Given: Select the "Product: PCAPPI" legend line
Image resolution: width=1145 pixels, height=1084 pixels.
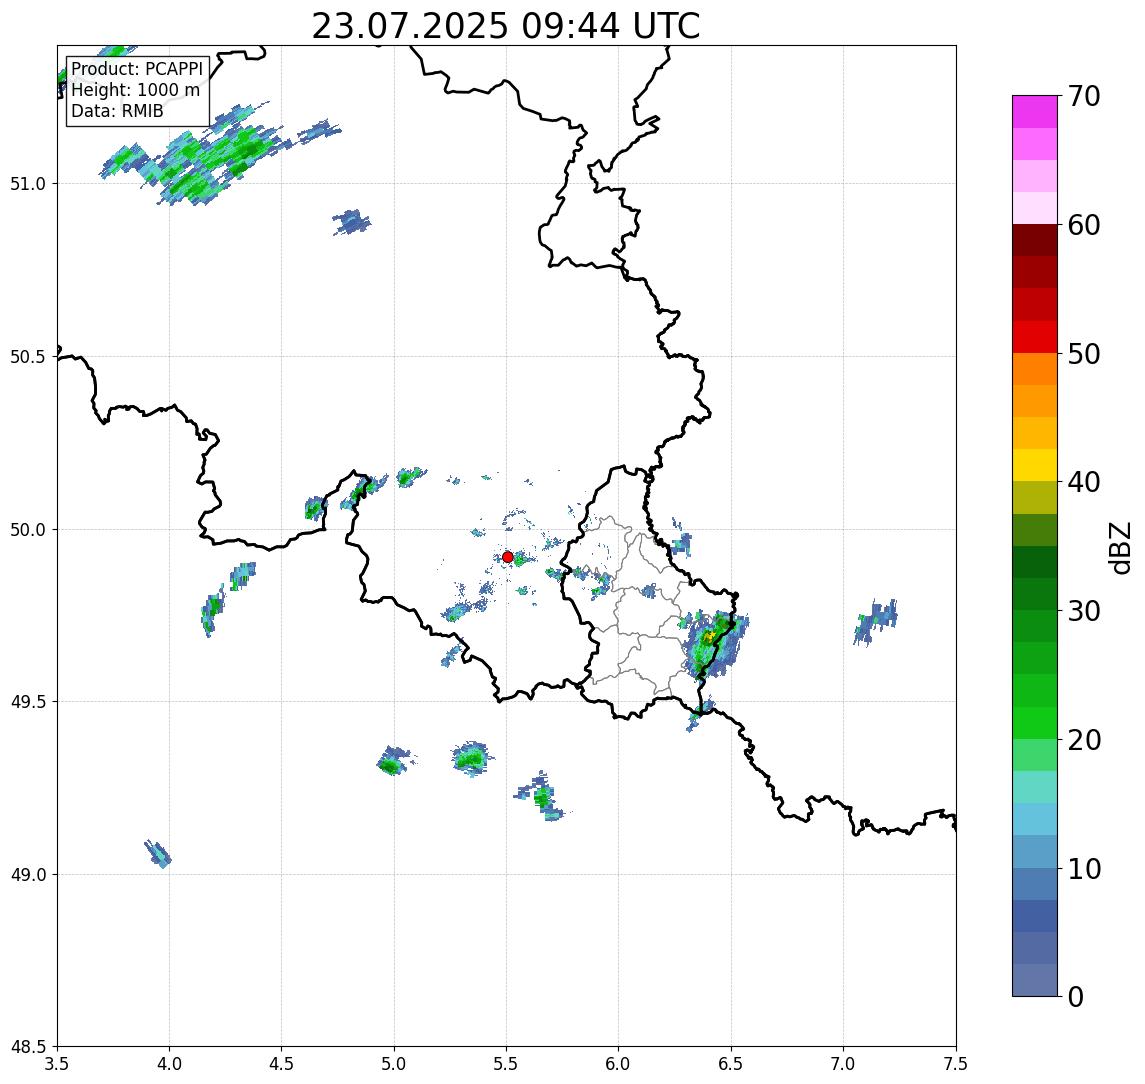Looking at the screenshot, I should pyautogui.click(x=137, y=69).
